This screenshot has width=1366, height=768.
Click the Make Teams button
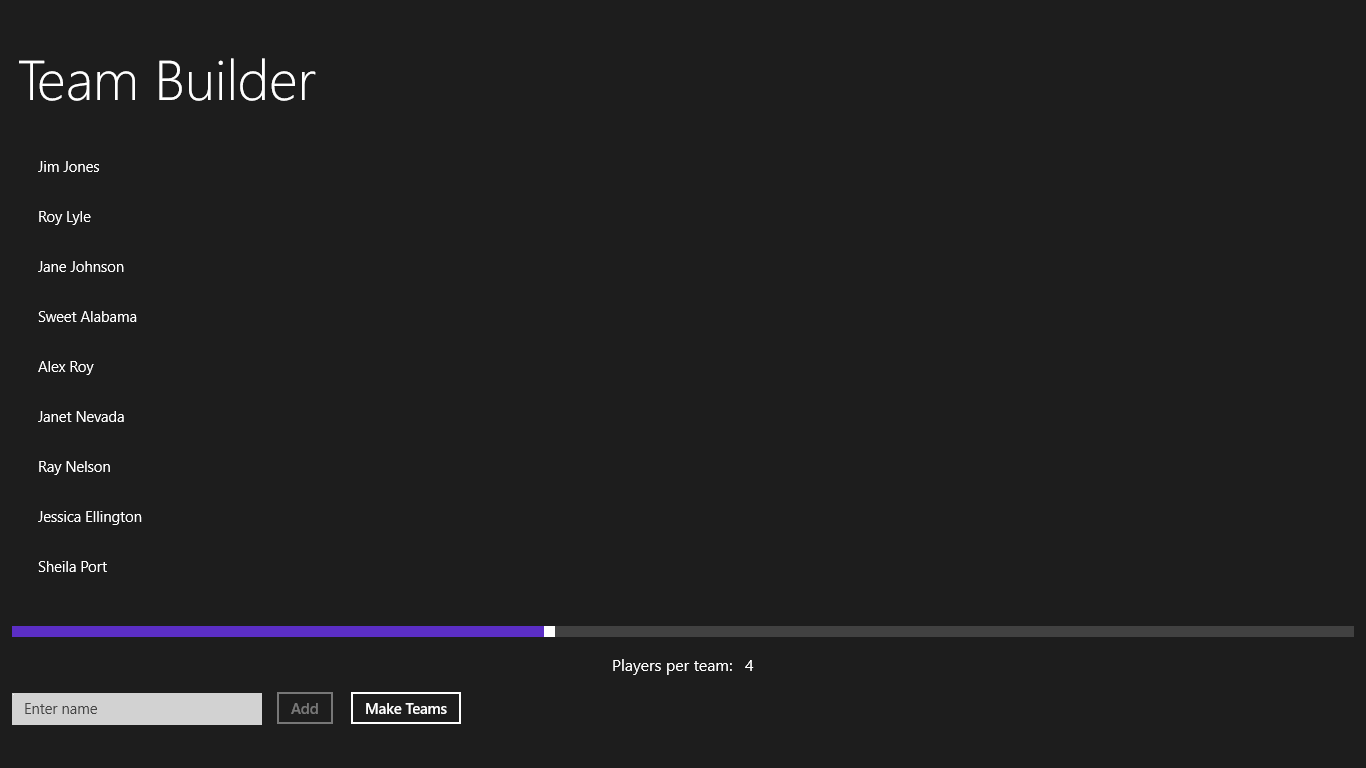pos(406,708)
